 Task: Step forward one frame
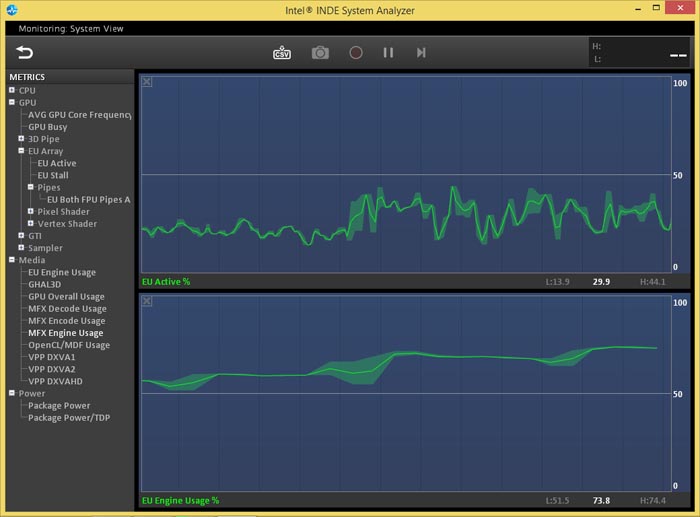[x=421, y=52]
